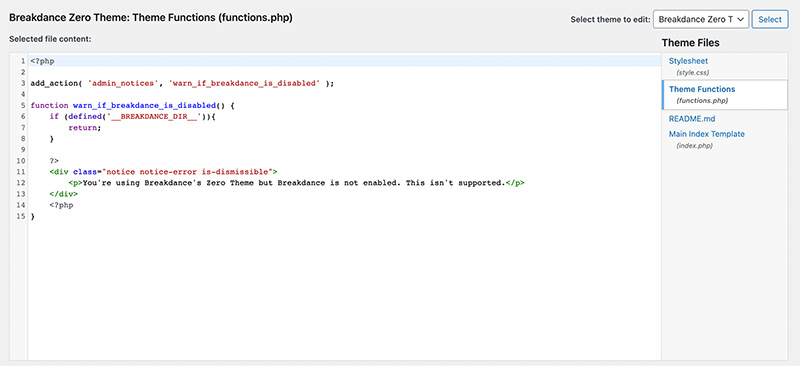Viewport: 800px width, 366px height.
Task: Open the README.md file
Action: [x=692, y=118]
